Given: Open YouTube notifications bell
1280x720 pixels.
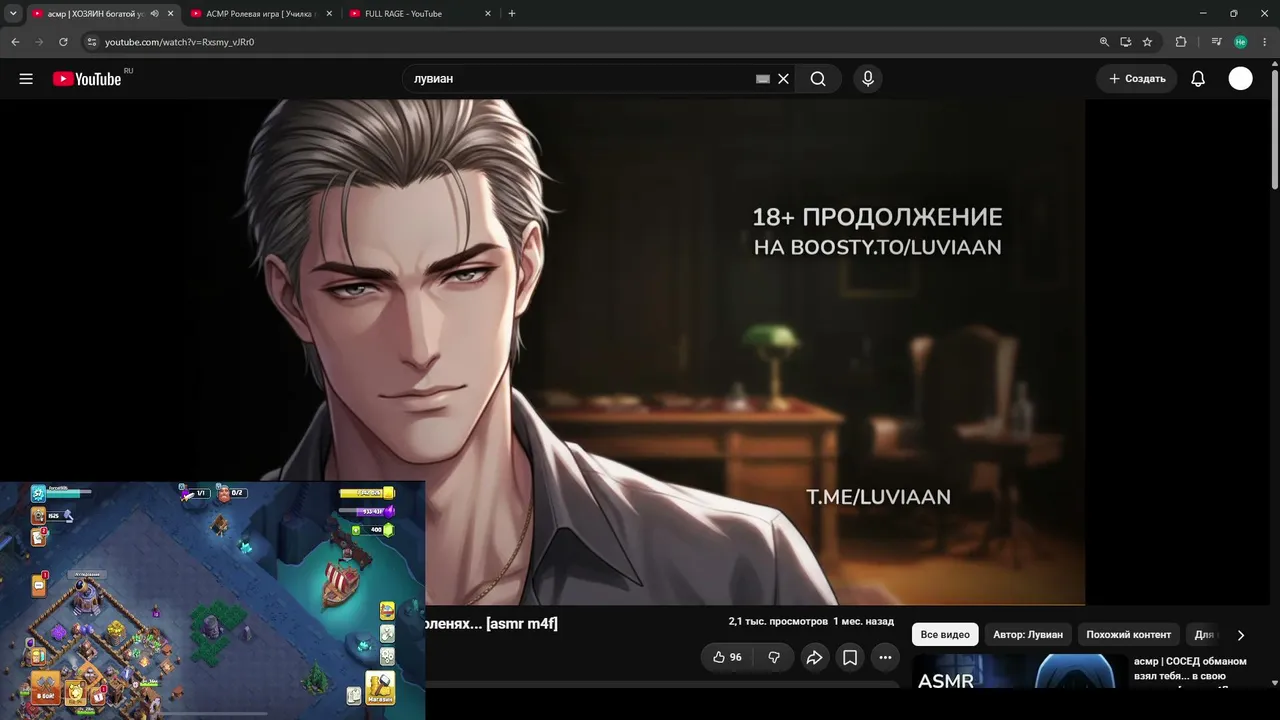Looking at the screenshot, I should tap(1198, 79).
